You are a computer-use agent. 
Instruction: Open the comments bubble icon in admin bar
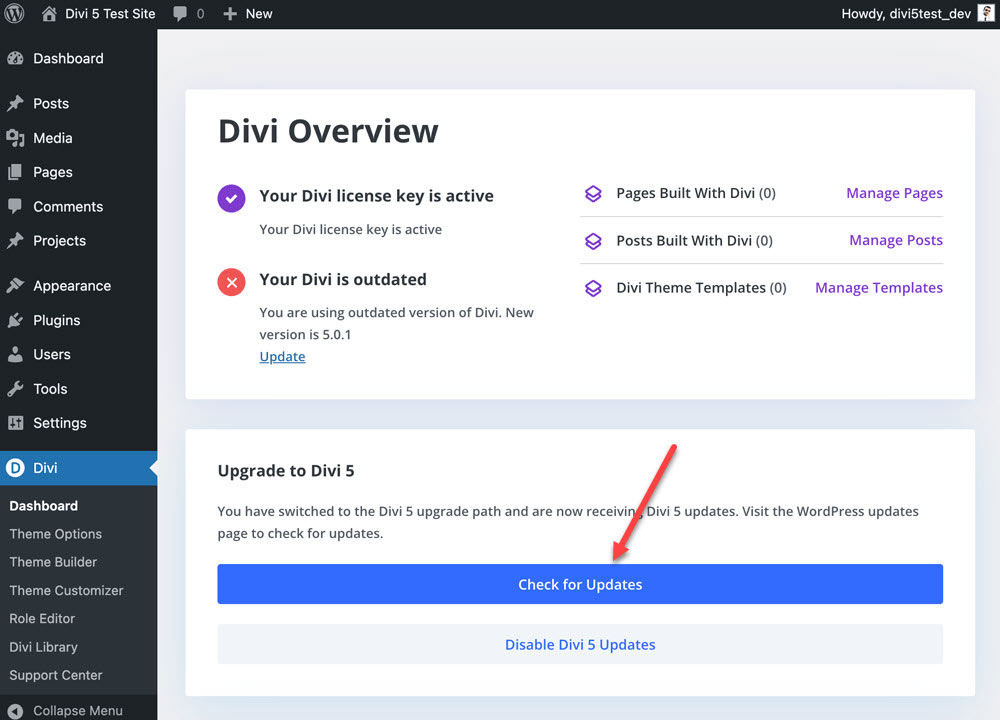(x=180, y=13)
